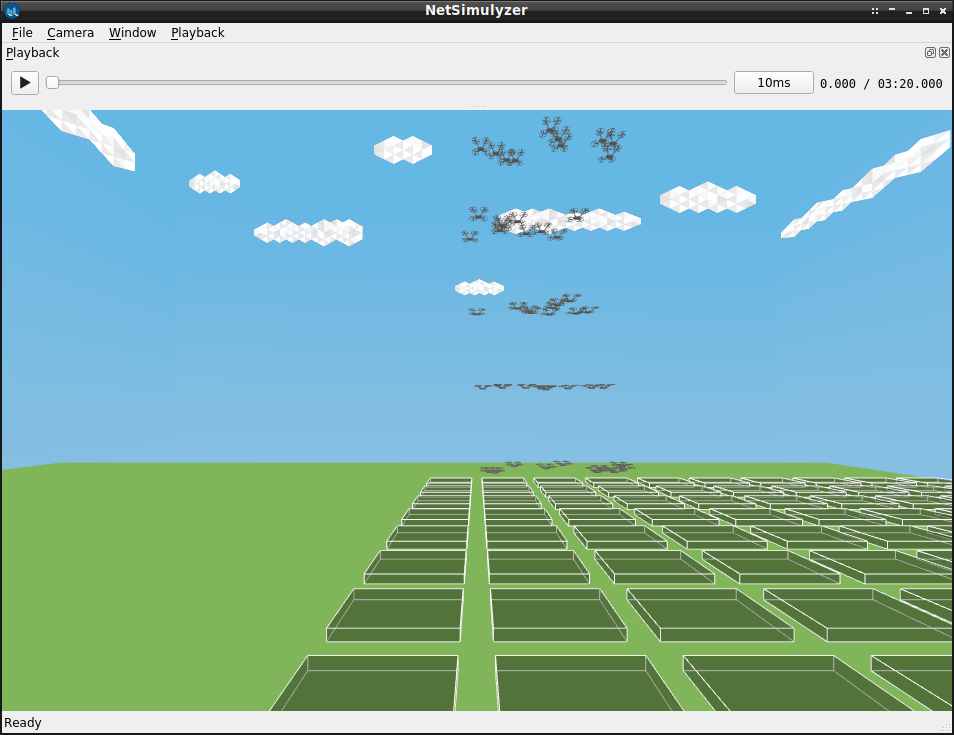This screenshot has height=735, width=954.
Task: Click the Ready status bar message
Action: [23, 723]
